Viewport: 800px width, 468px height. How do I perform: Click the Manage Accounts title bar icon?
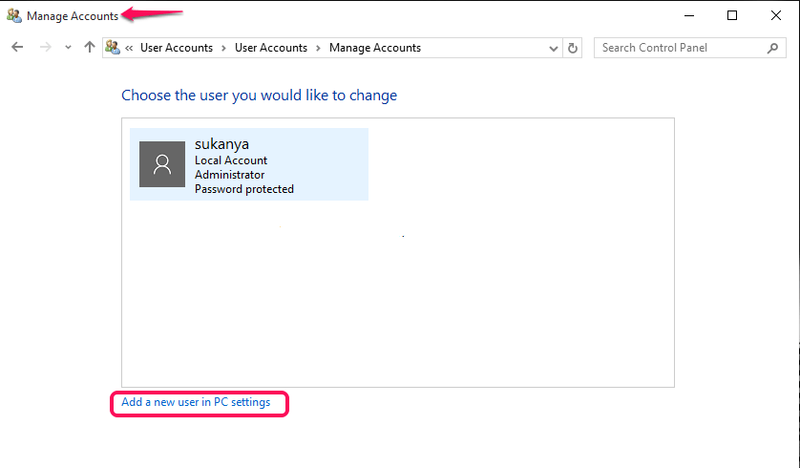coord(14,16)
